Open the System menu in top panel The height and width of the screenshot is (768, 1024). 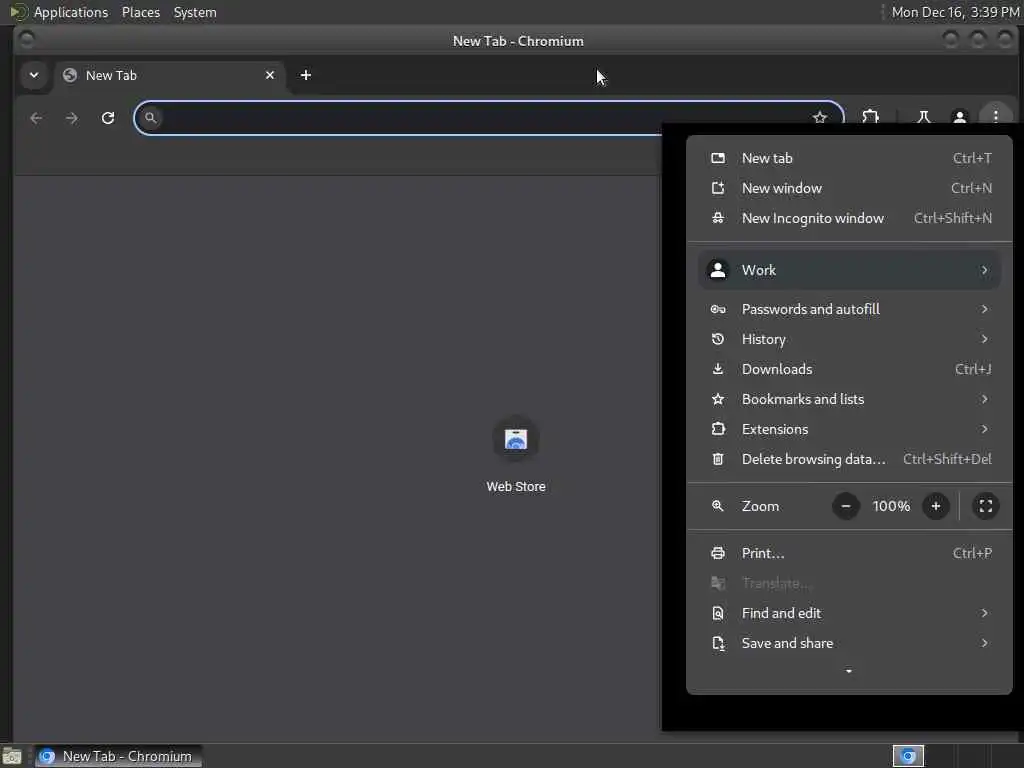pyautogui.click(x=195, y=12)
